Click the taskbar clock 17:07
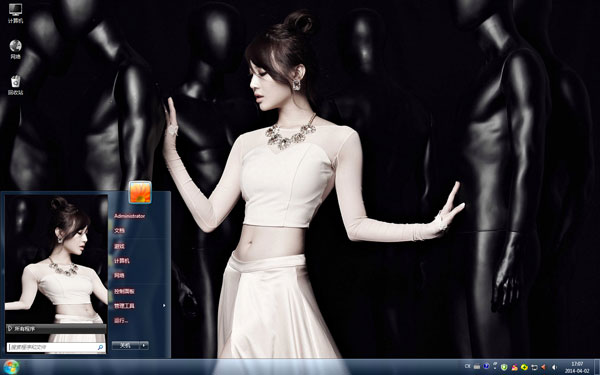Screen dimensions: 600x375 [577, 367]
